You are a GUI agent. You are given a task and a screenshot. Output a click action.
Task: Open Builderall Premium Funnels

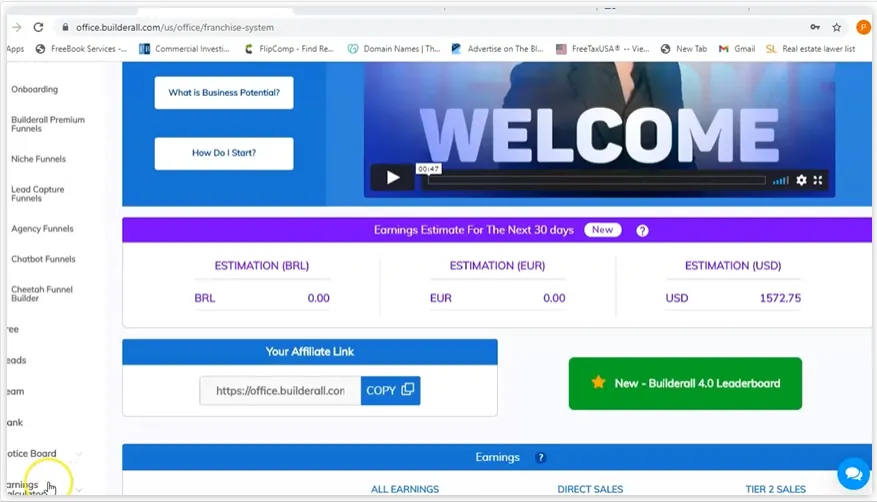(48, 124)
